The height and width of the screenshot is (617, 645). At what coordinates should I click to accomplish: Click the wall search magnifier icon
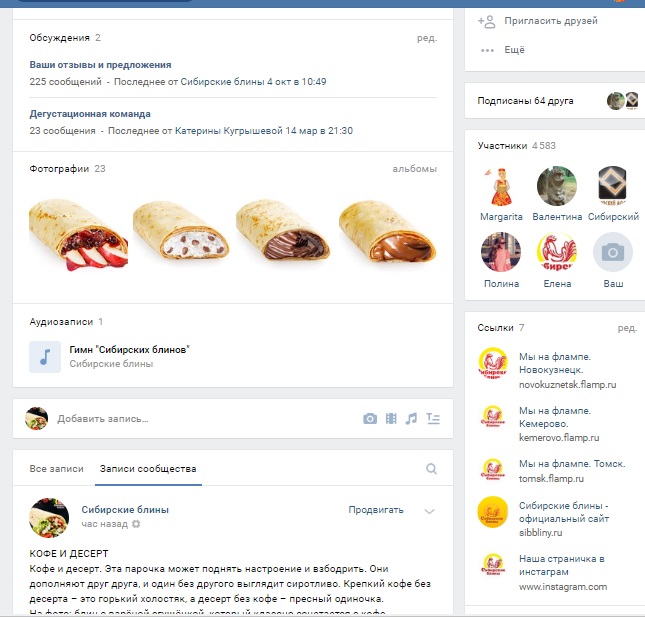click(431, 469)
